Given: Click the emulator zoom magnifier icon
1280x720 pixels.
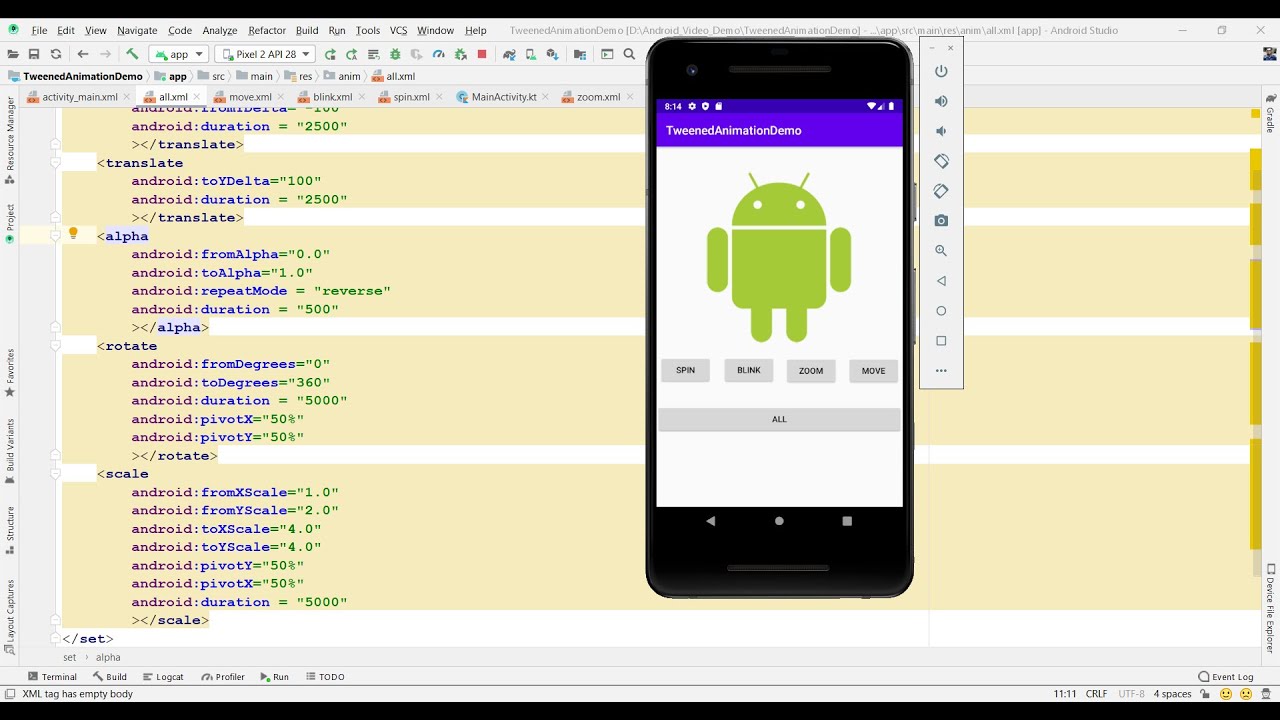Looking at the screenshot, I should (941, 251).
